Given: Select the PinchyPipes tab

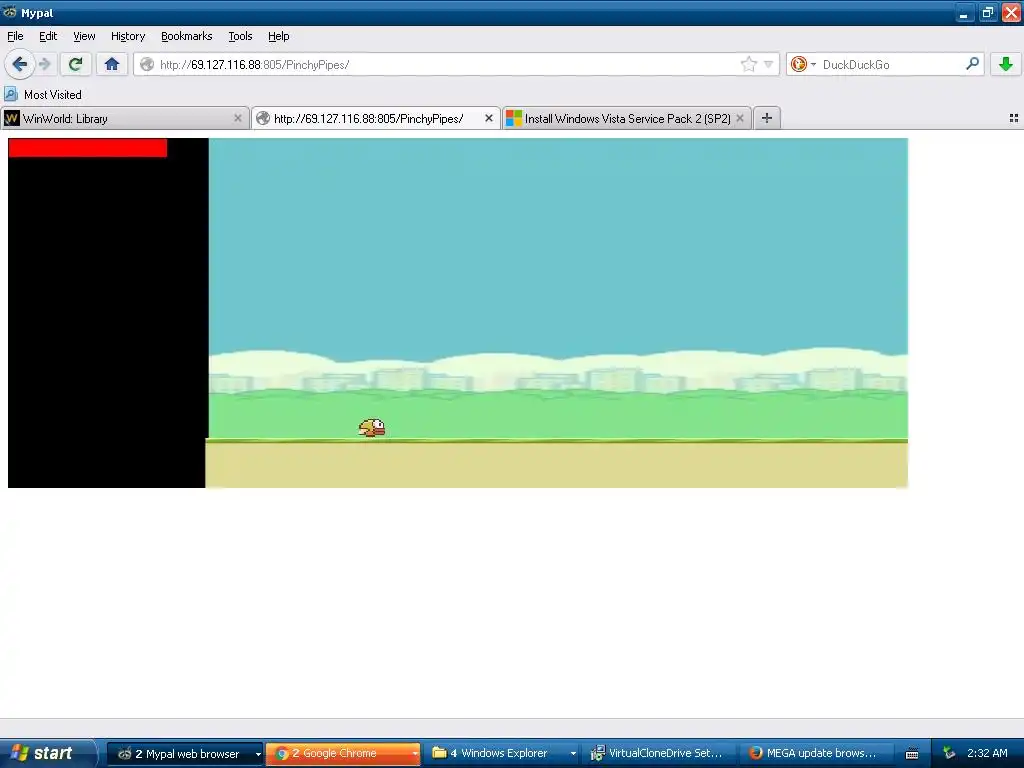Looking at the screenshot, I should 376,118.
